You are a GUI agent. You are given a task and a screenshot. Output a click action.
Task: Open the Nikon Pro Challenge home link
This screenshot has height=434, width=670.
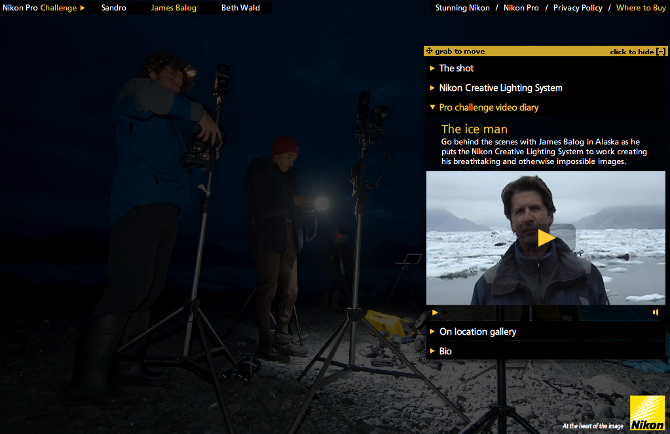pyautogui.click(x=39, y=8)
